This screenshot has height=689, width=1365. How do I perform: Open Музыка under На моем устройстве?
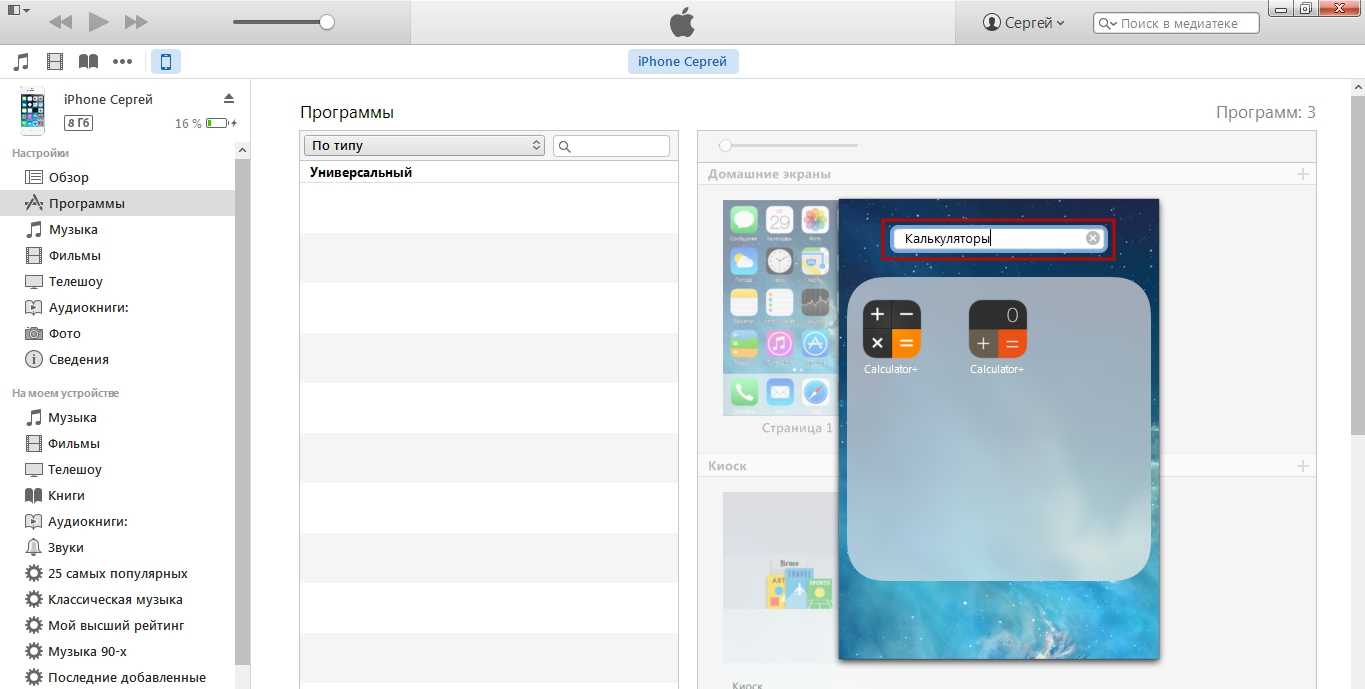117,417
